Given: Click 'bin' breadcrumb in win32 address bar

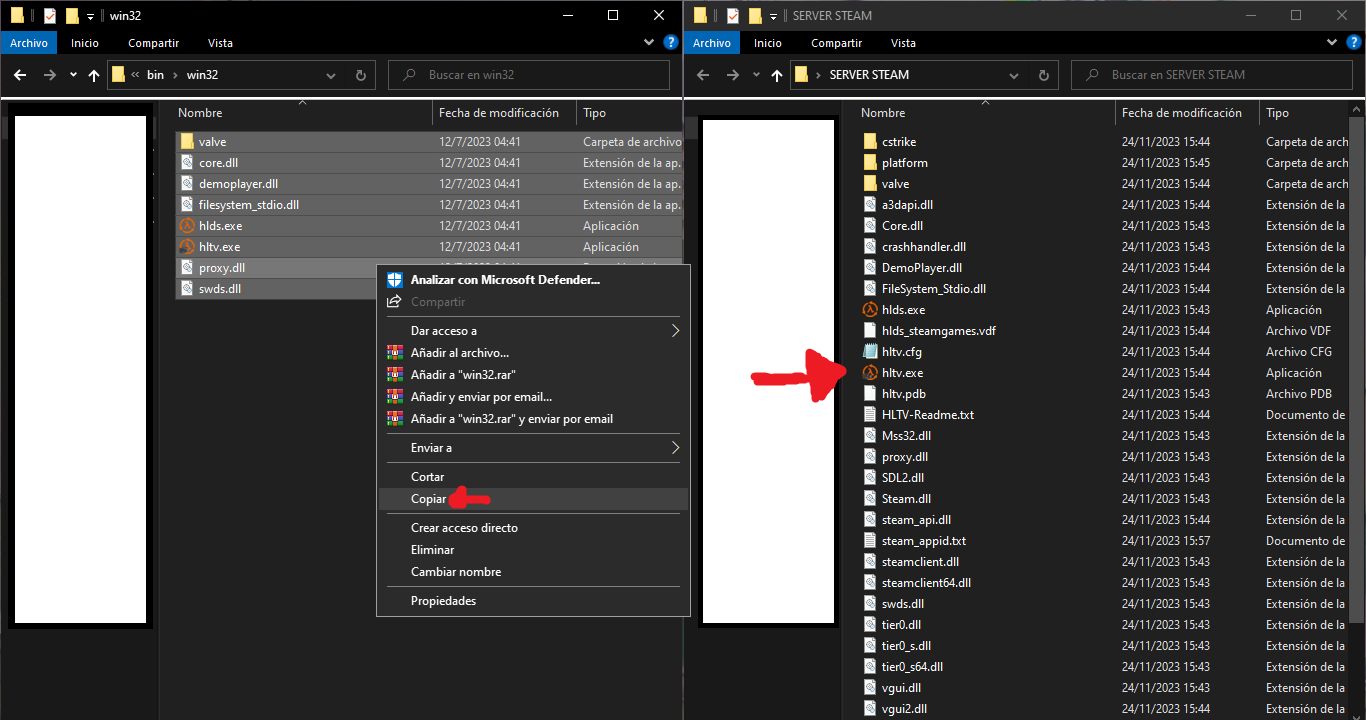Looking at the screenshot, I should coord(155,75).
